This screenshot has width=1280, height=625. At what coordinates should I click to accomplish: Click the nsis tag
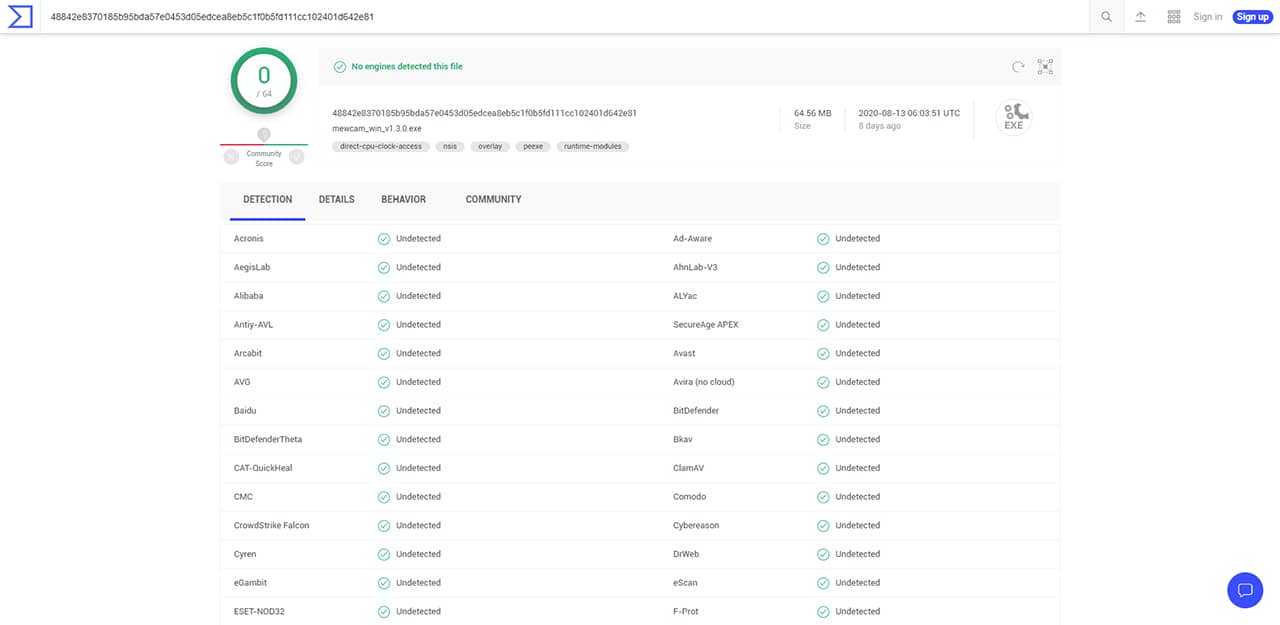[x=451, y=146]
